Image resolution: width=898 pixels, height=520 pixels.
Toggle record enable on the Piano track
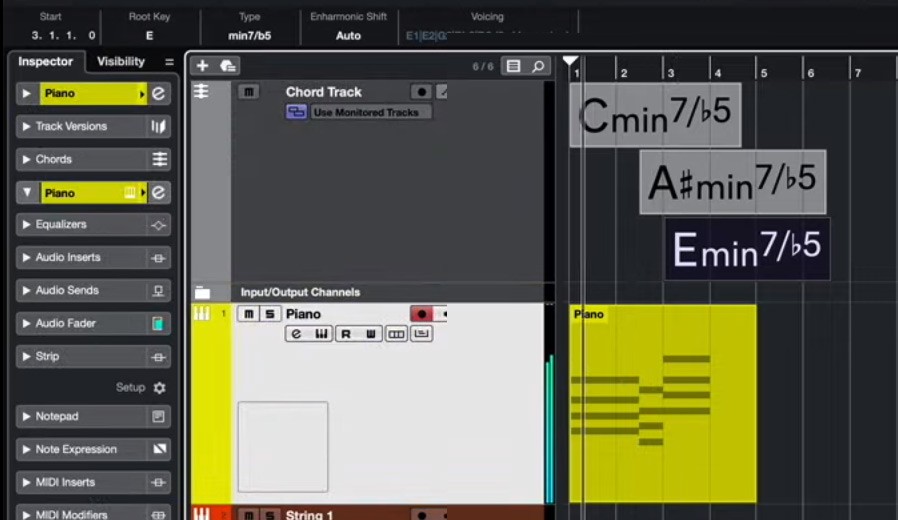(x=421, y=314)
